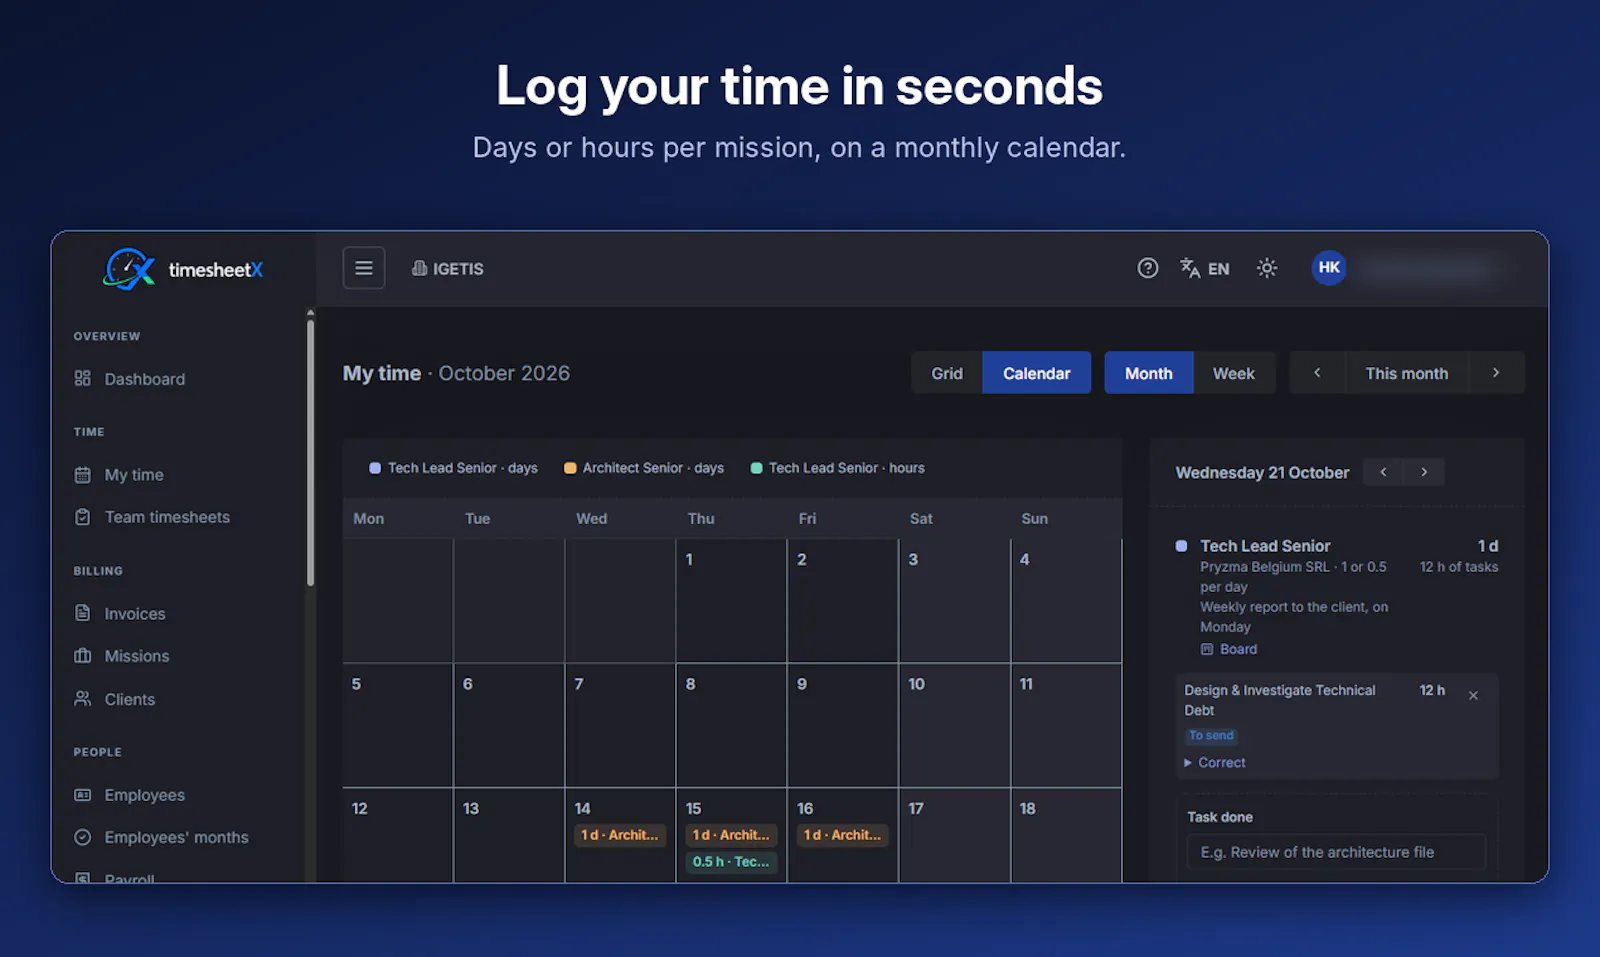Viewport: 1600px width, 957px height.
Task: Go to next month with right chevron
Action: coord(1496,373)
